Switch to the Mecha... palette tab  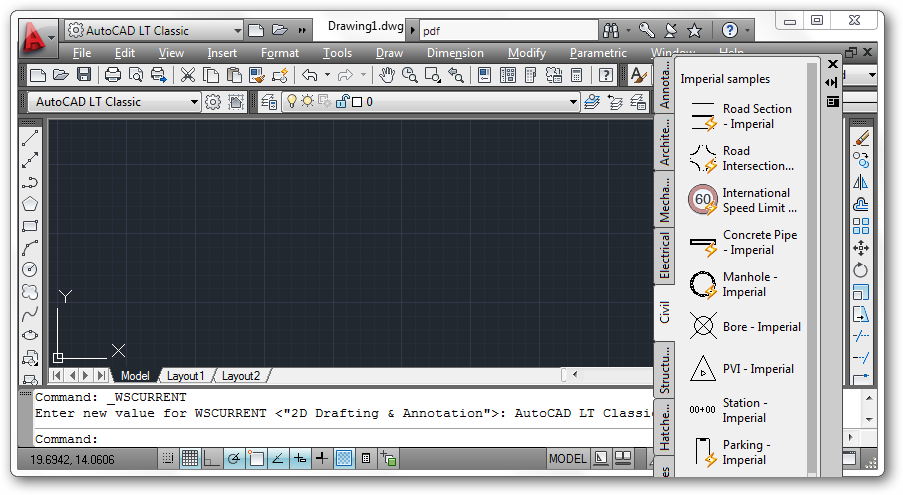coord(665,199)
